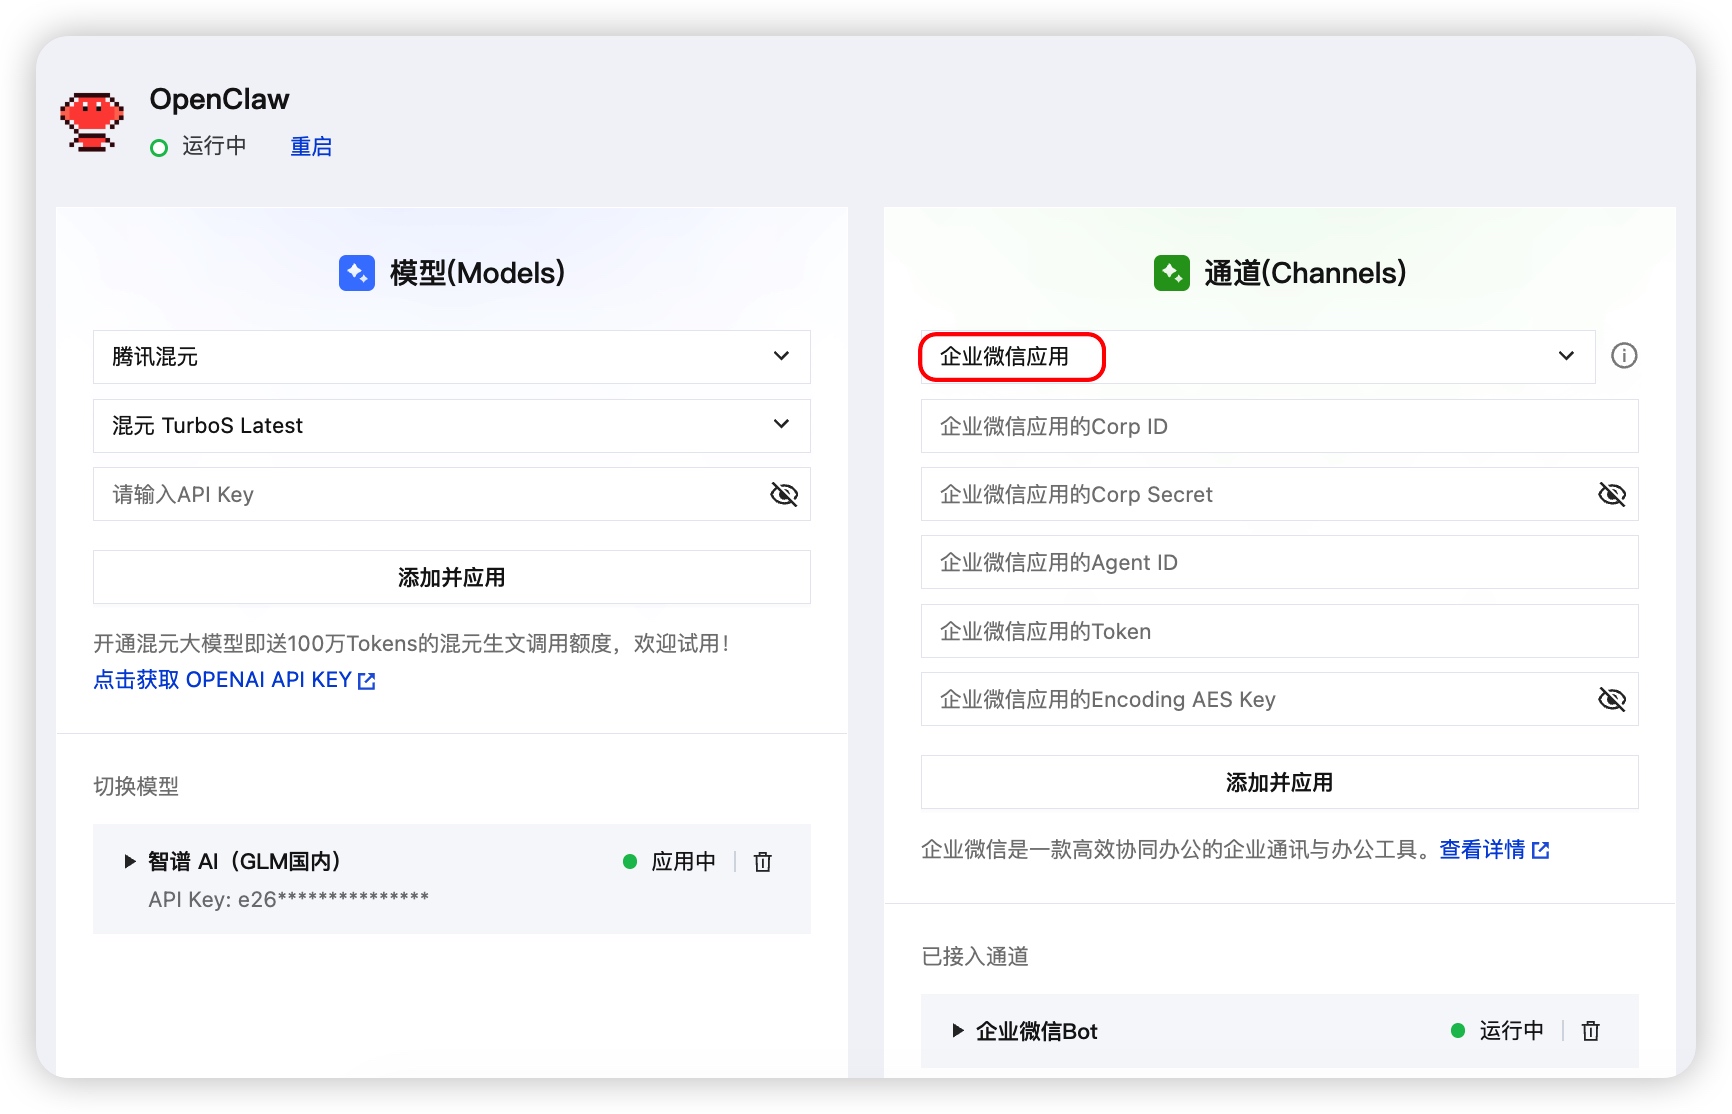Open the 企业微信应用 channel dropdown
The image size is (1732, 1114).
click(1258, 357)
